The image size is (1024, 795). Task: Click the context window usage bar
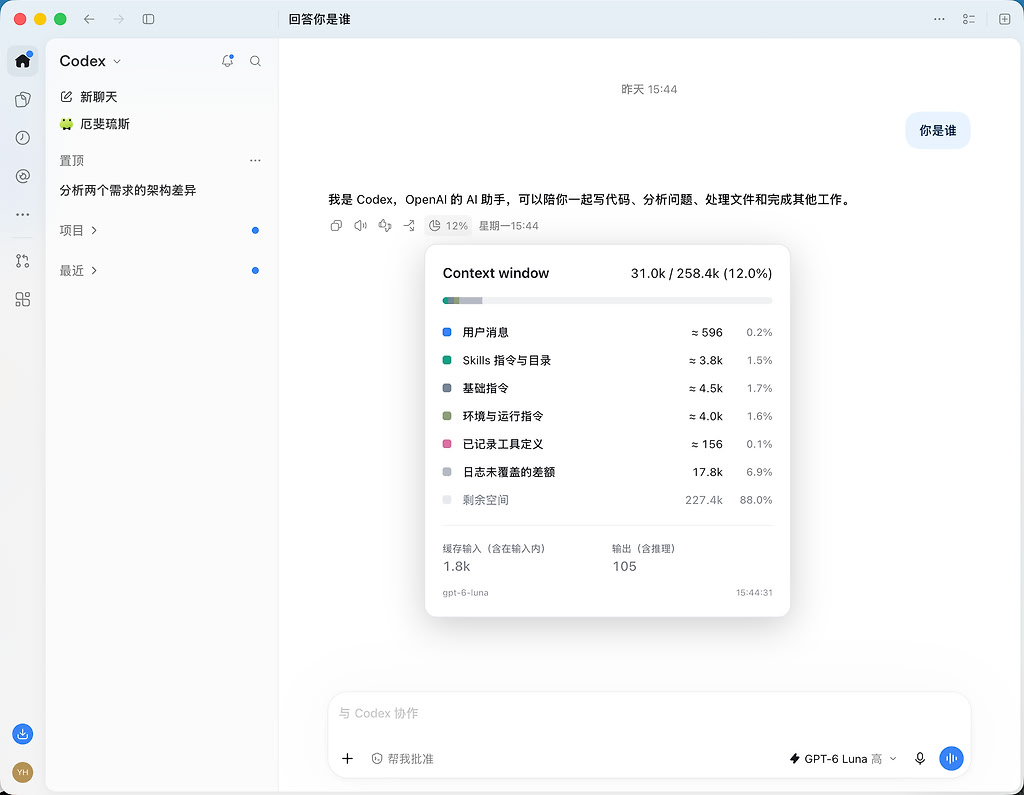[607, 300]
